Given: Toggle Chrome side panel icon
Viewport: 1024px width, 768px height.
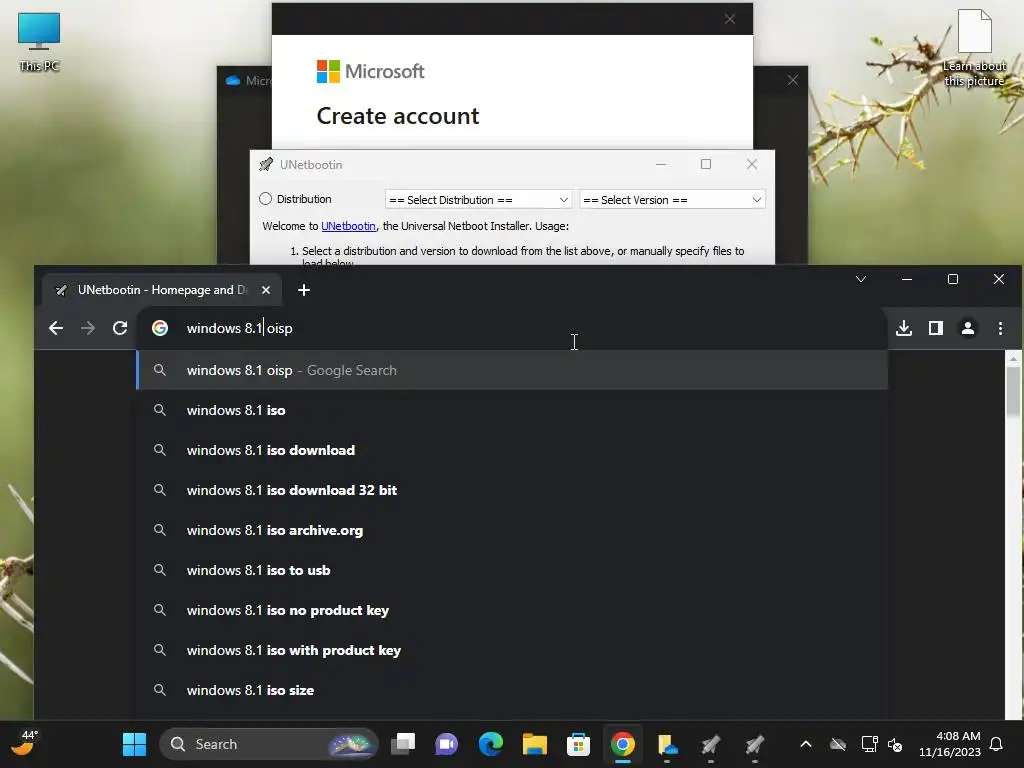Looking at the screenshot, I should (x=936, y=328).
